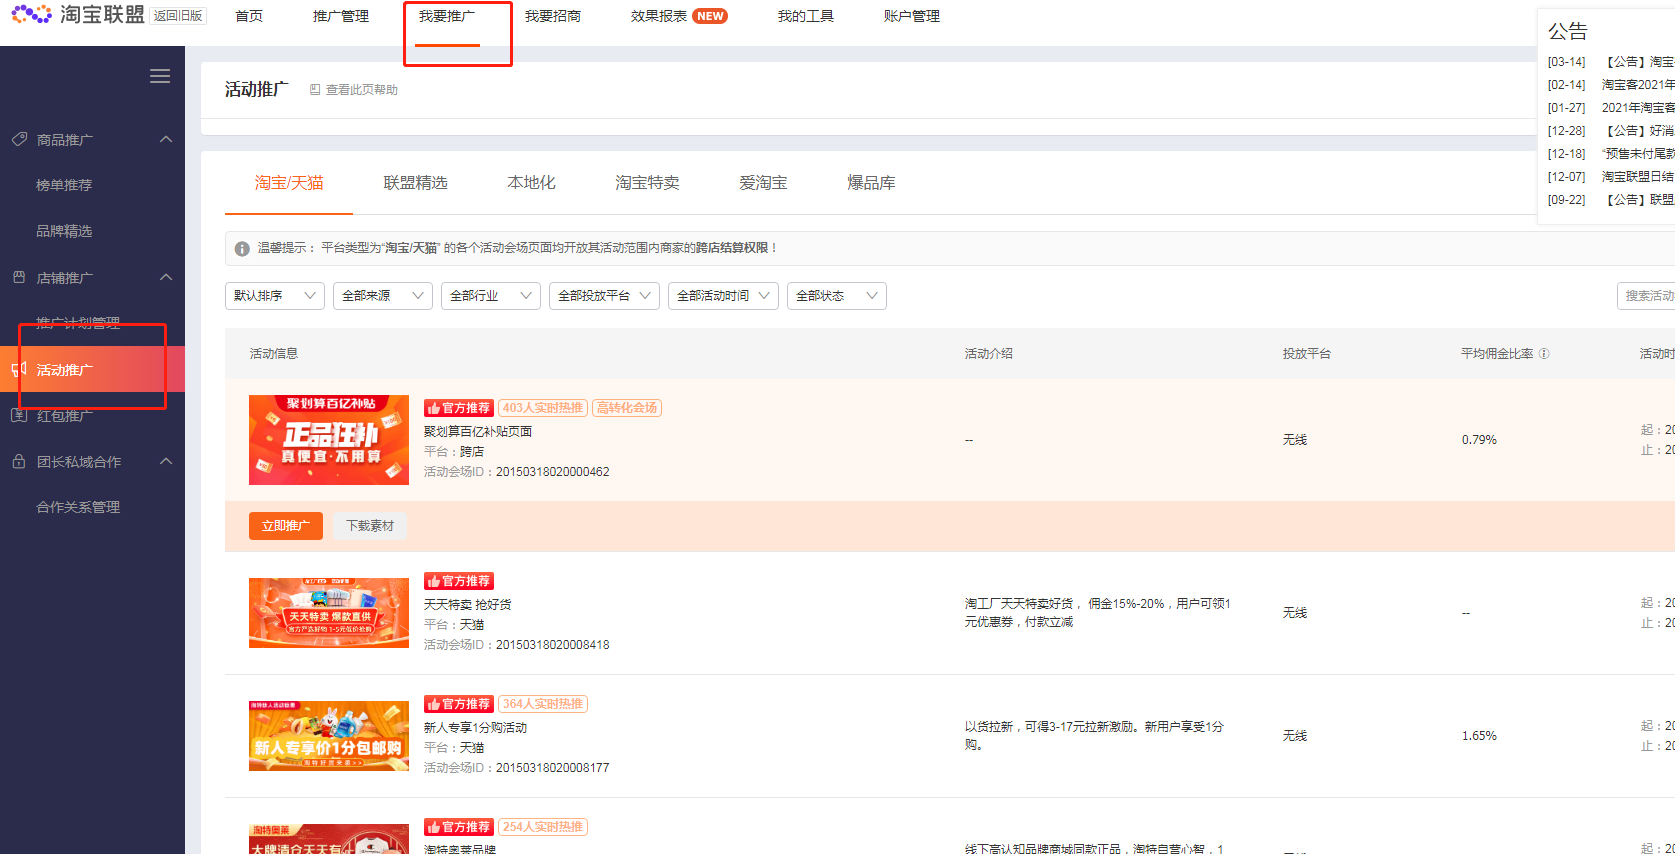Click 官方推荐 badge on 新人专享1分购活动
The image size is (1675, 854).
[459, 704]
